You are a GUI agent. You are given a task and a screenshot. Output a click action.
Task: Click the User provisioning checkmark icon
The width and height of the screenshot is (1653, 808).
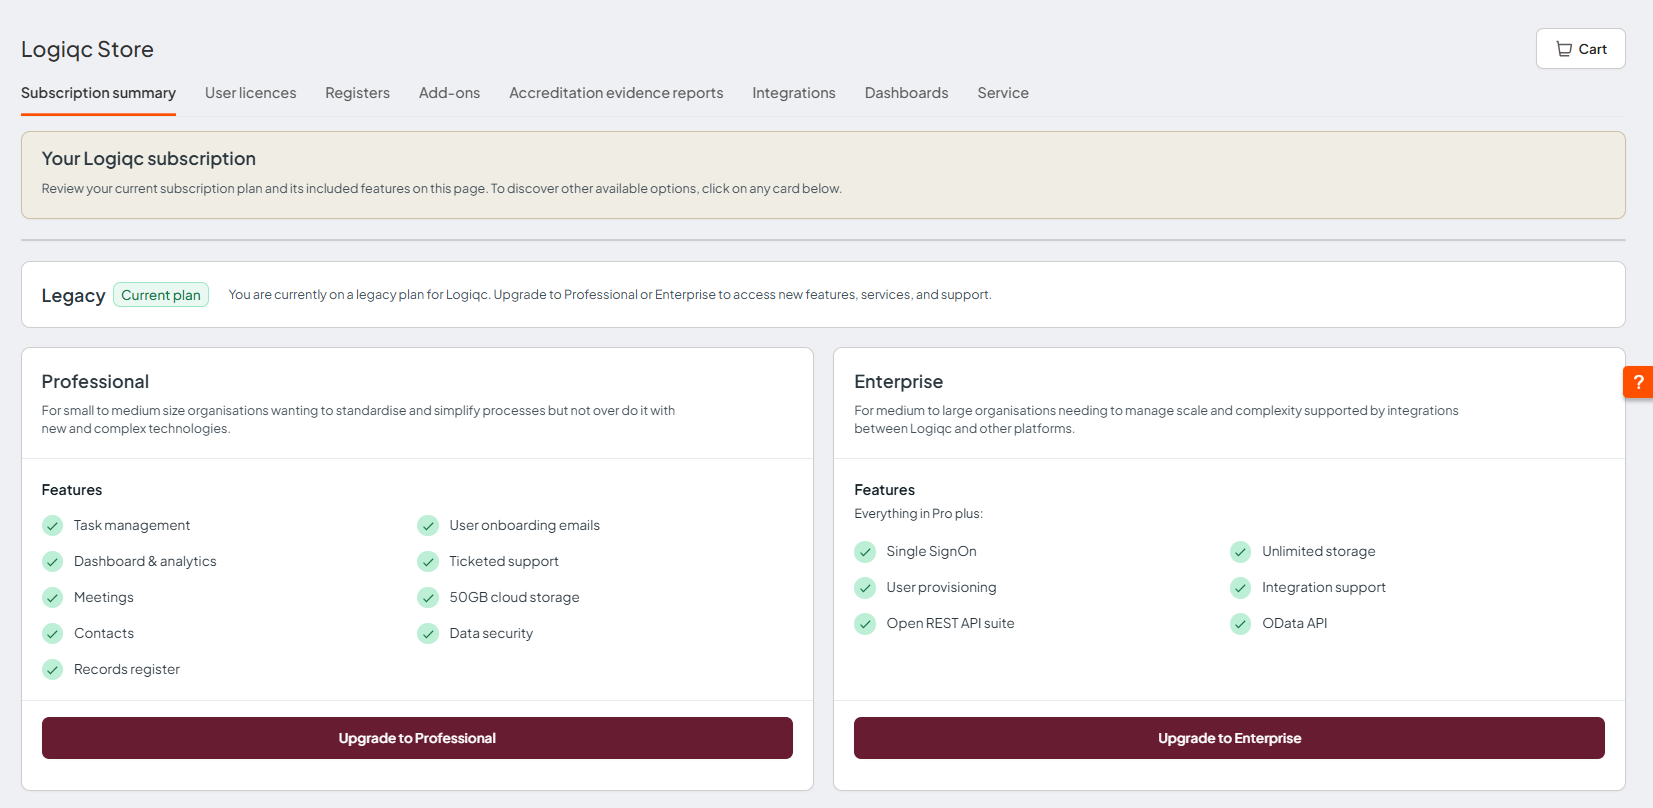[865, 588]
